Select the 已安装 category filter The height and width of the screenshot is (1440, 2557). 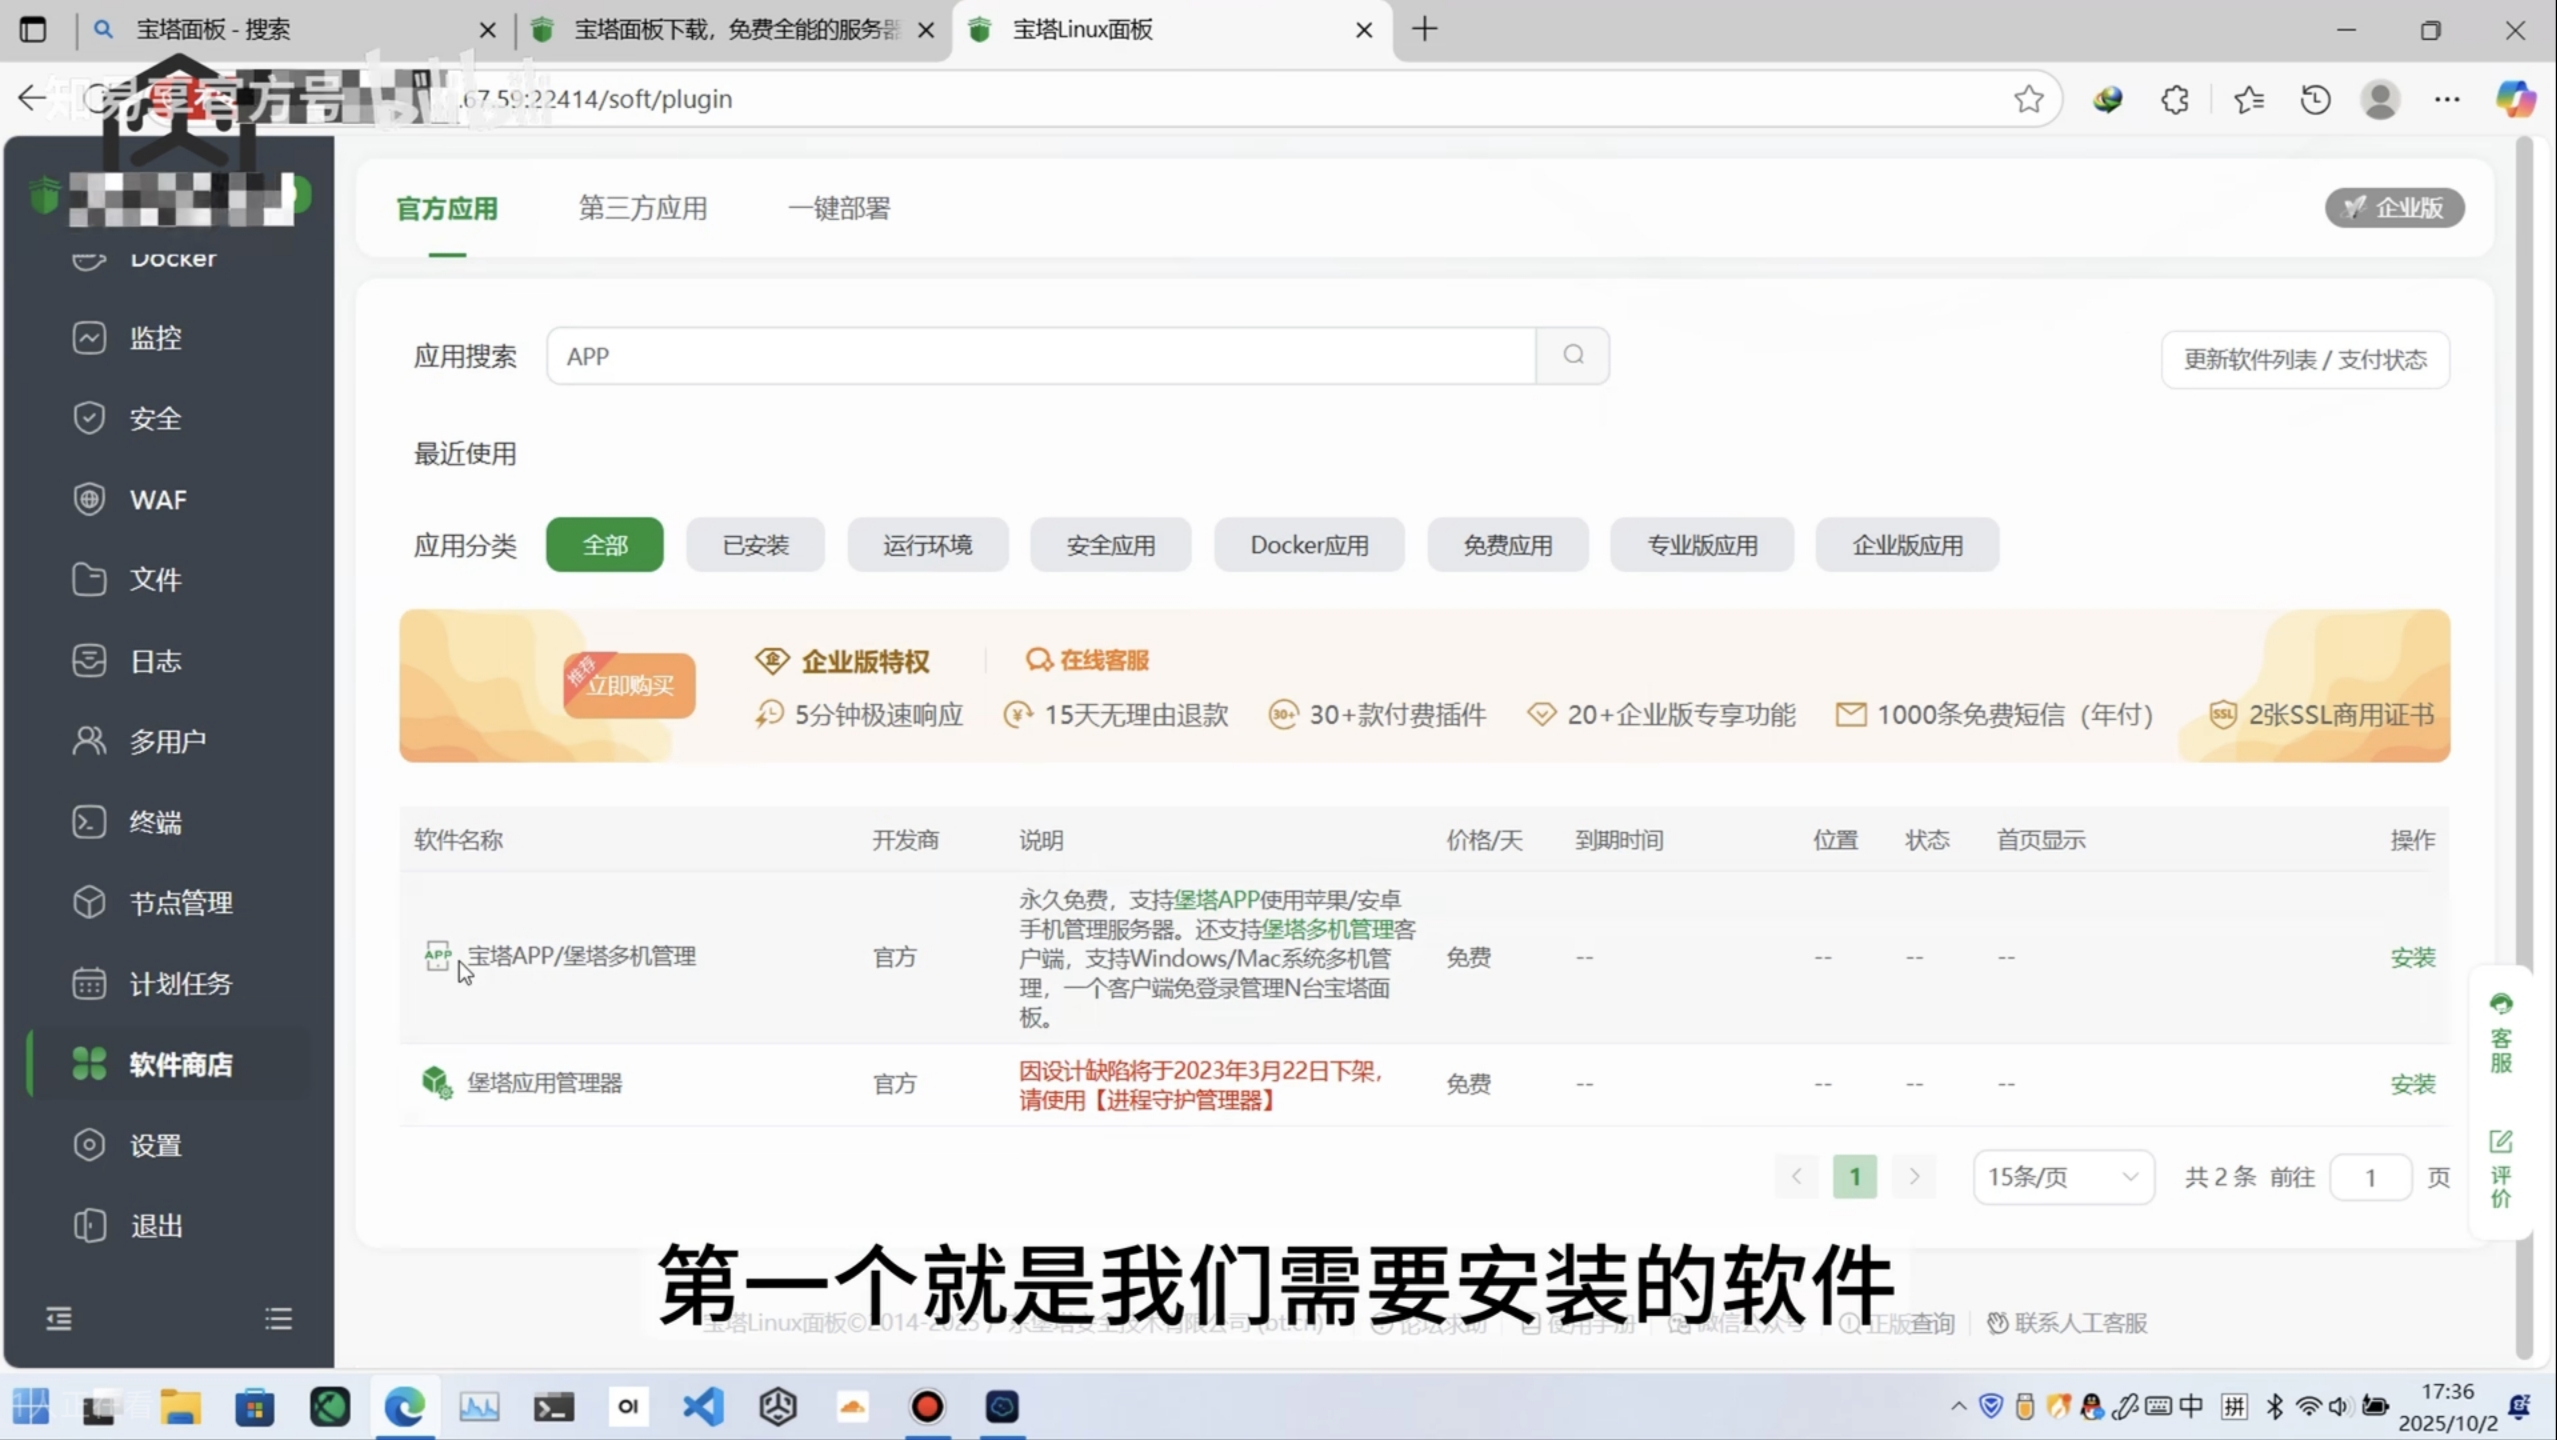[x=755, y=545]
